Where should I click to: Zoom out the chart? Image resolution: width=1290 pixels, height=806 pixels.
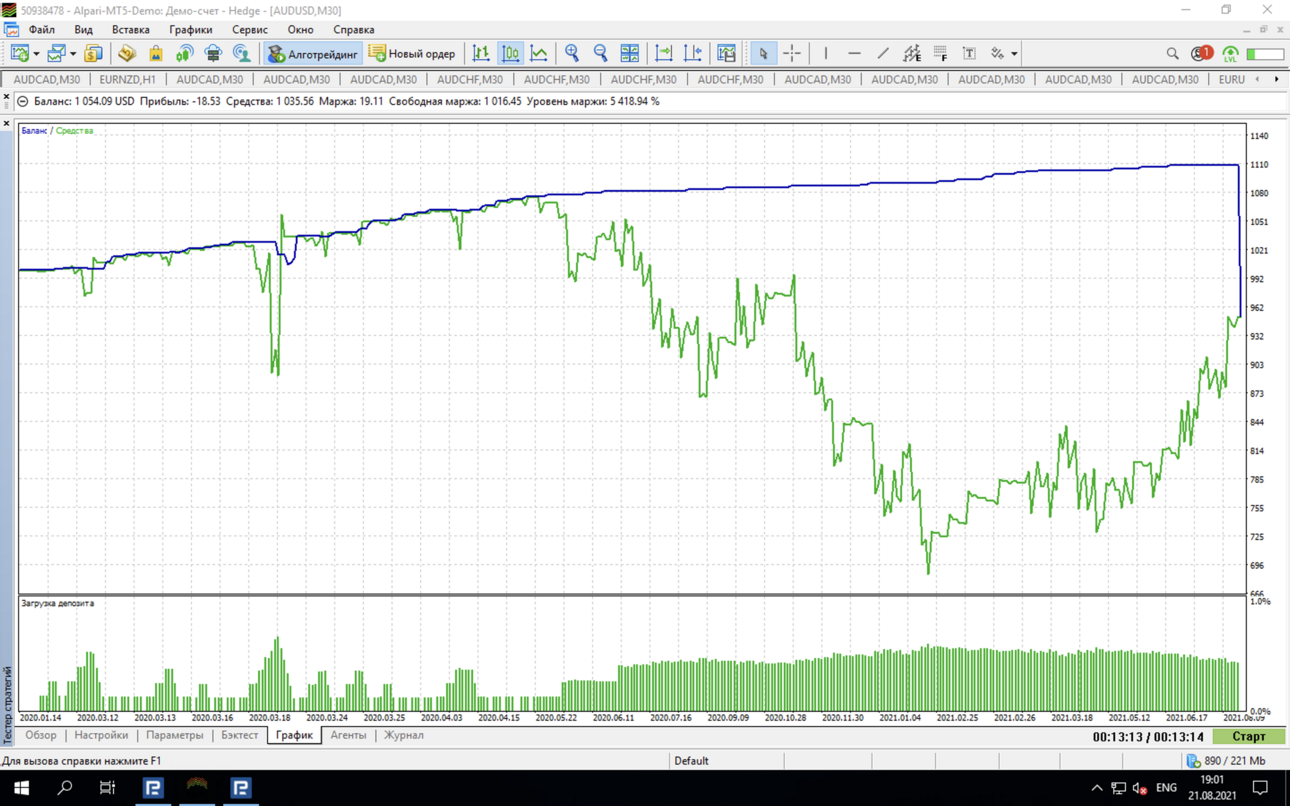[601, 53]
